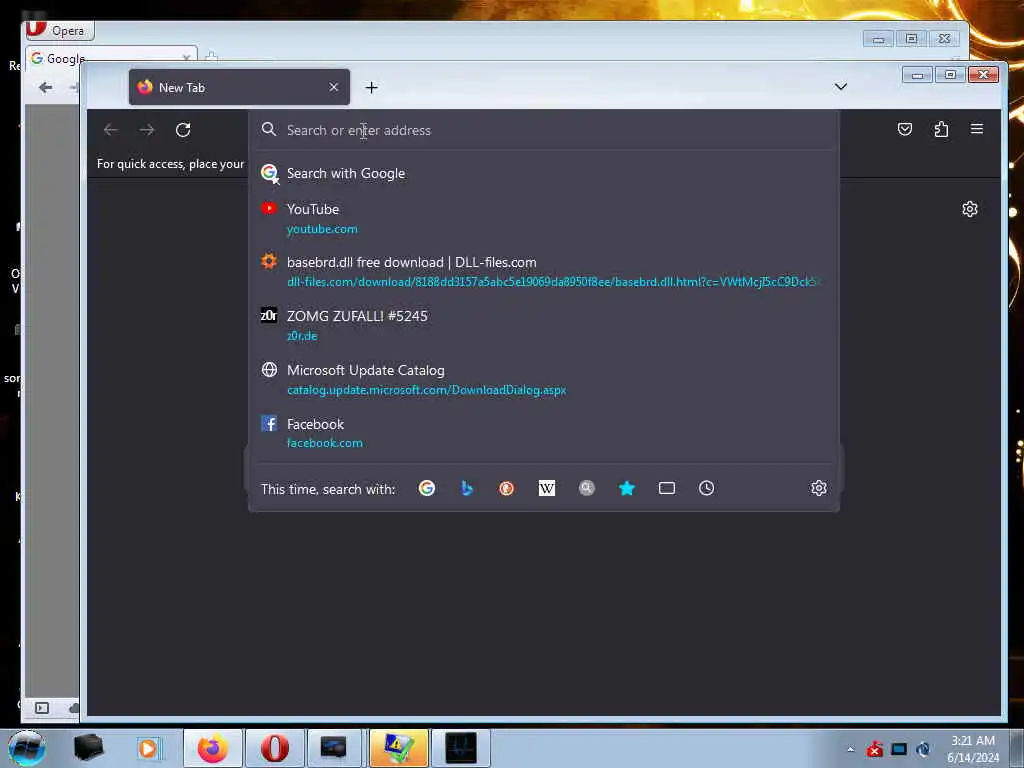Click the taskbar clock showing 3:21 AM
1024x768 pixels.
[x=973, y=749]
